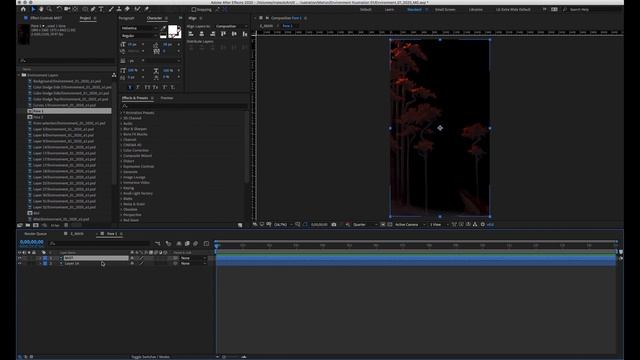This screenshot has width=640, height=360.
Task: Open Align Layers to Composition dropdown
Action: click(x=231, y=27)
